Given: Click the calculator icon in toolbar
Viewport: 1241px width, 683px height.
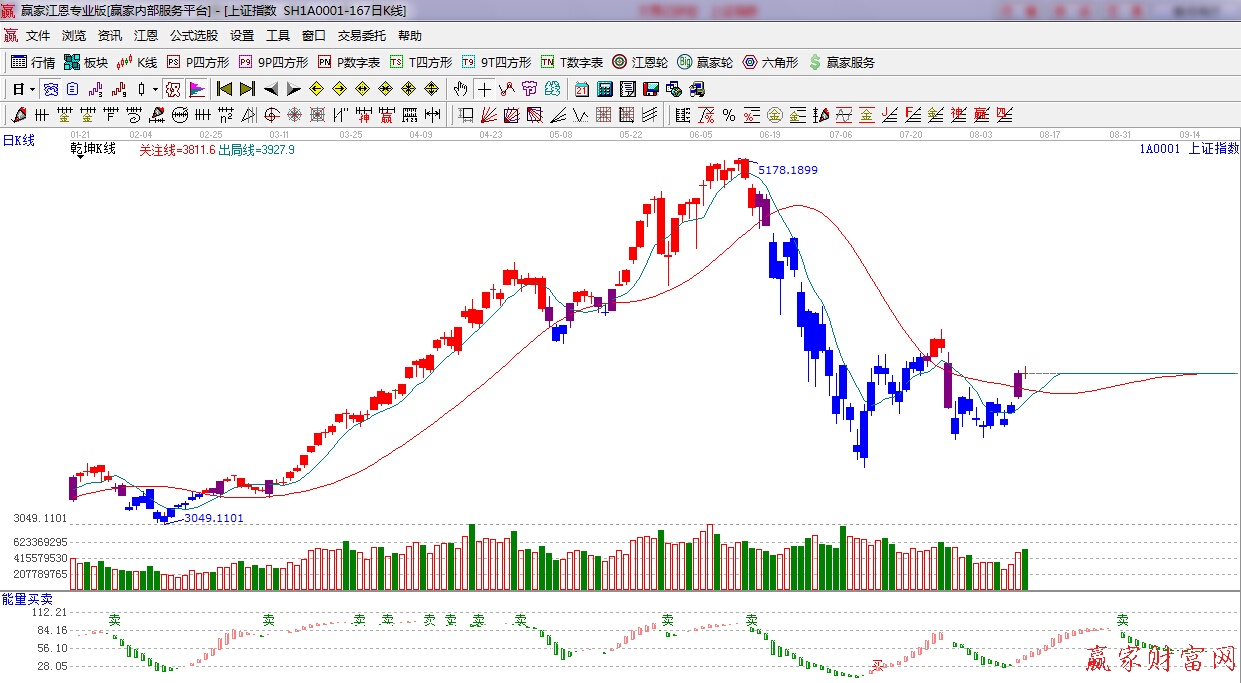Looking at the screenshot, I should tap(604, 89).
